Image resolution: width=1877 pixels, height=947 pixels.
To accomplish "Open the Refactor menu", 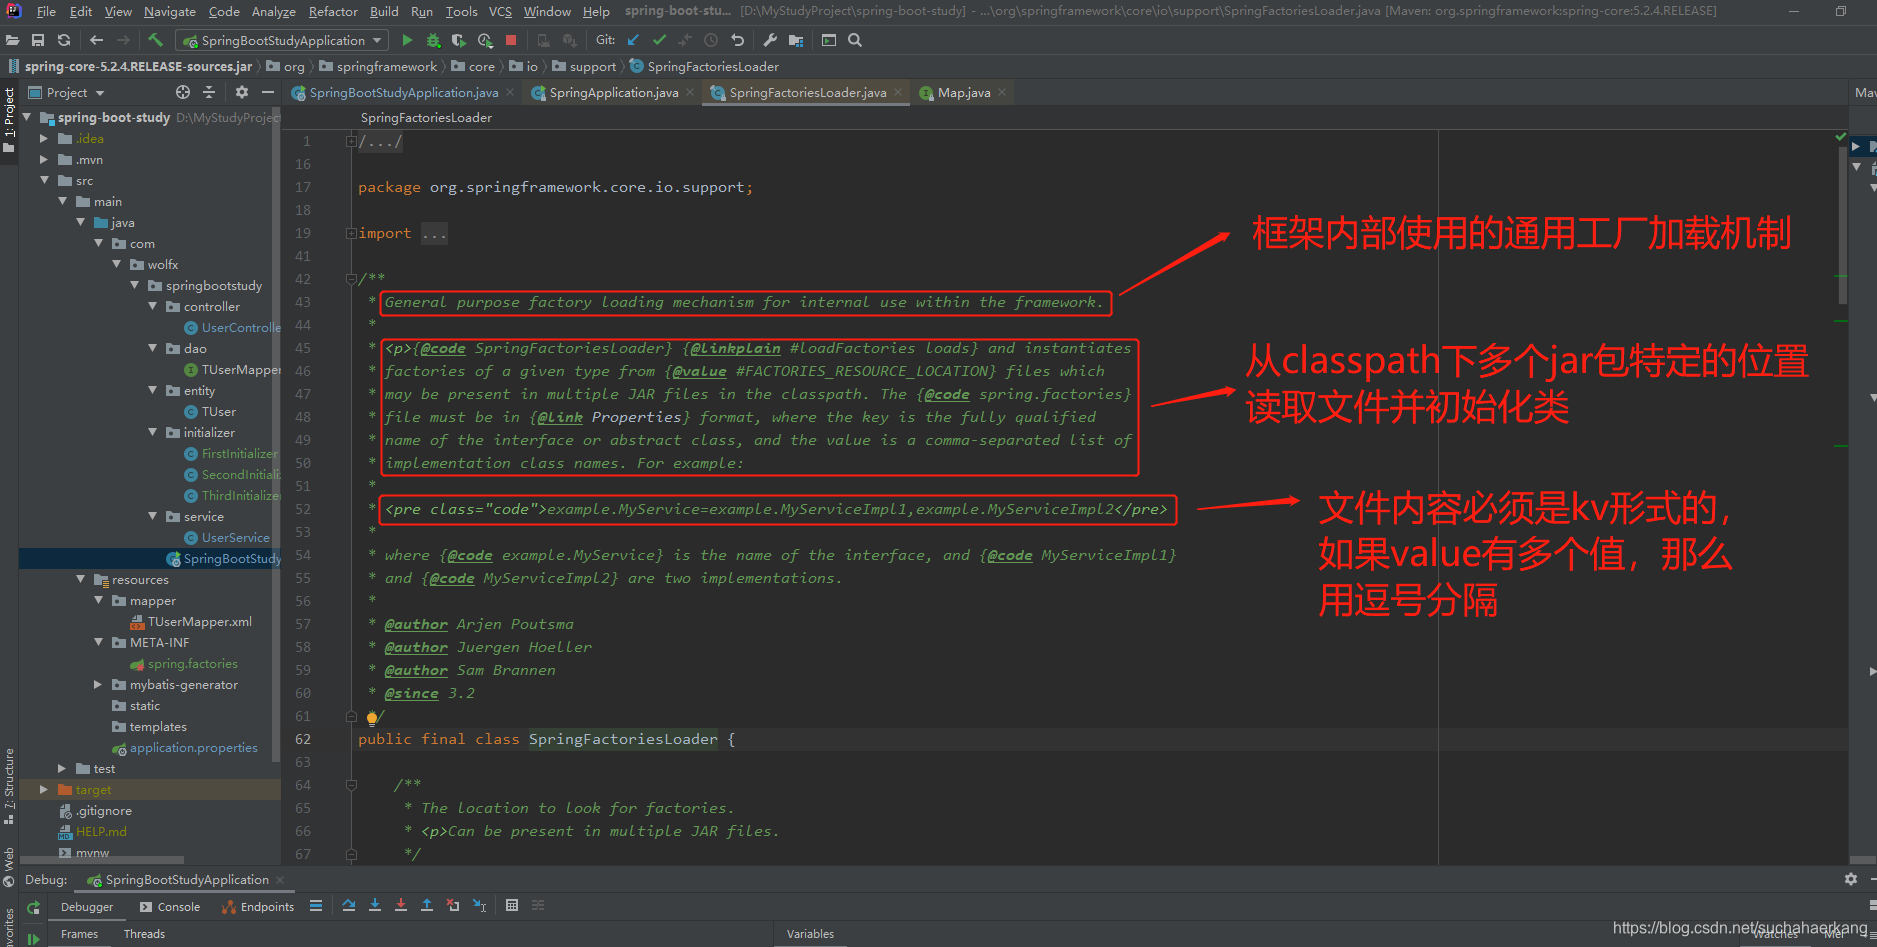I will [333, 11].
